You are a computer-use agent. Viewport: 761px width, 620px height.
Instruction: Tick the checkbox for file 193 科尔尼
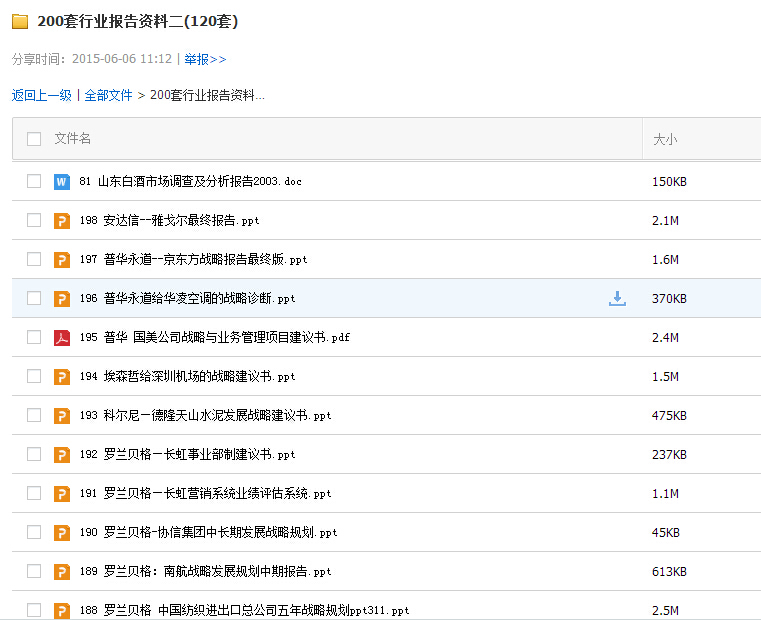tap(34, 416)
